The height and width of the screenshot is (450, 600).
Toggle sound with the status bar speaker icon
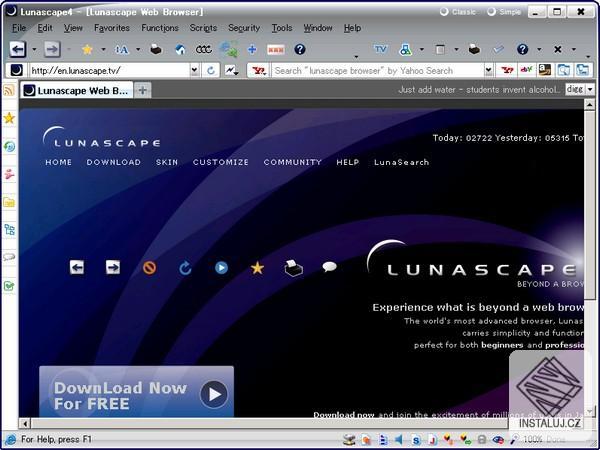tap(399, 440)
